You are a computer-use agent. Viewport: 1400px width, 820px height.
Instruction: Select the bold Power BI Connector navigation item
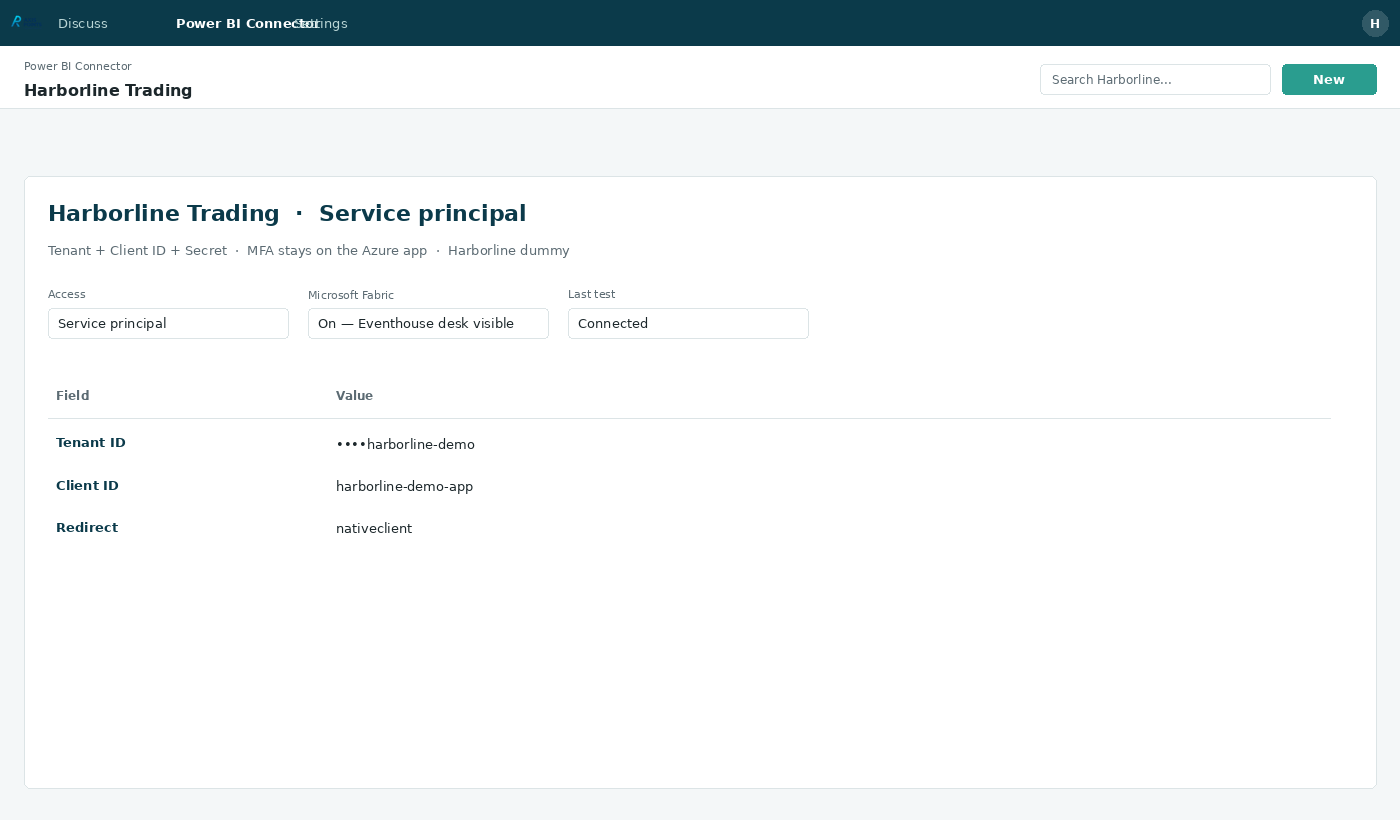coord(247,23)
